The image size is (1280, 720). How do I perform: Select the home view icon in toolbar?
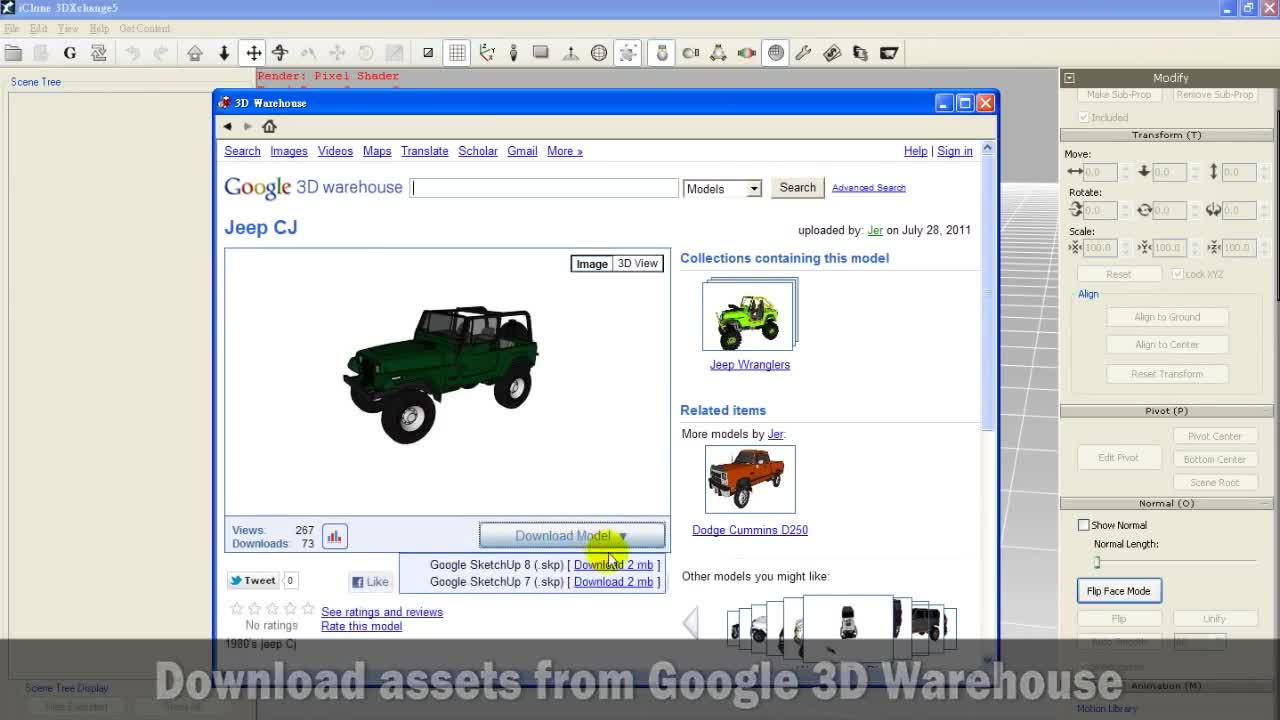tap(195, 53)
